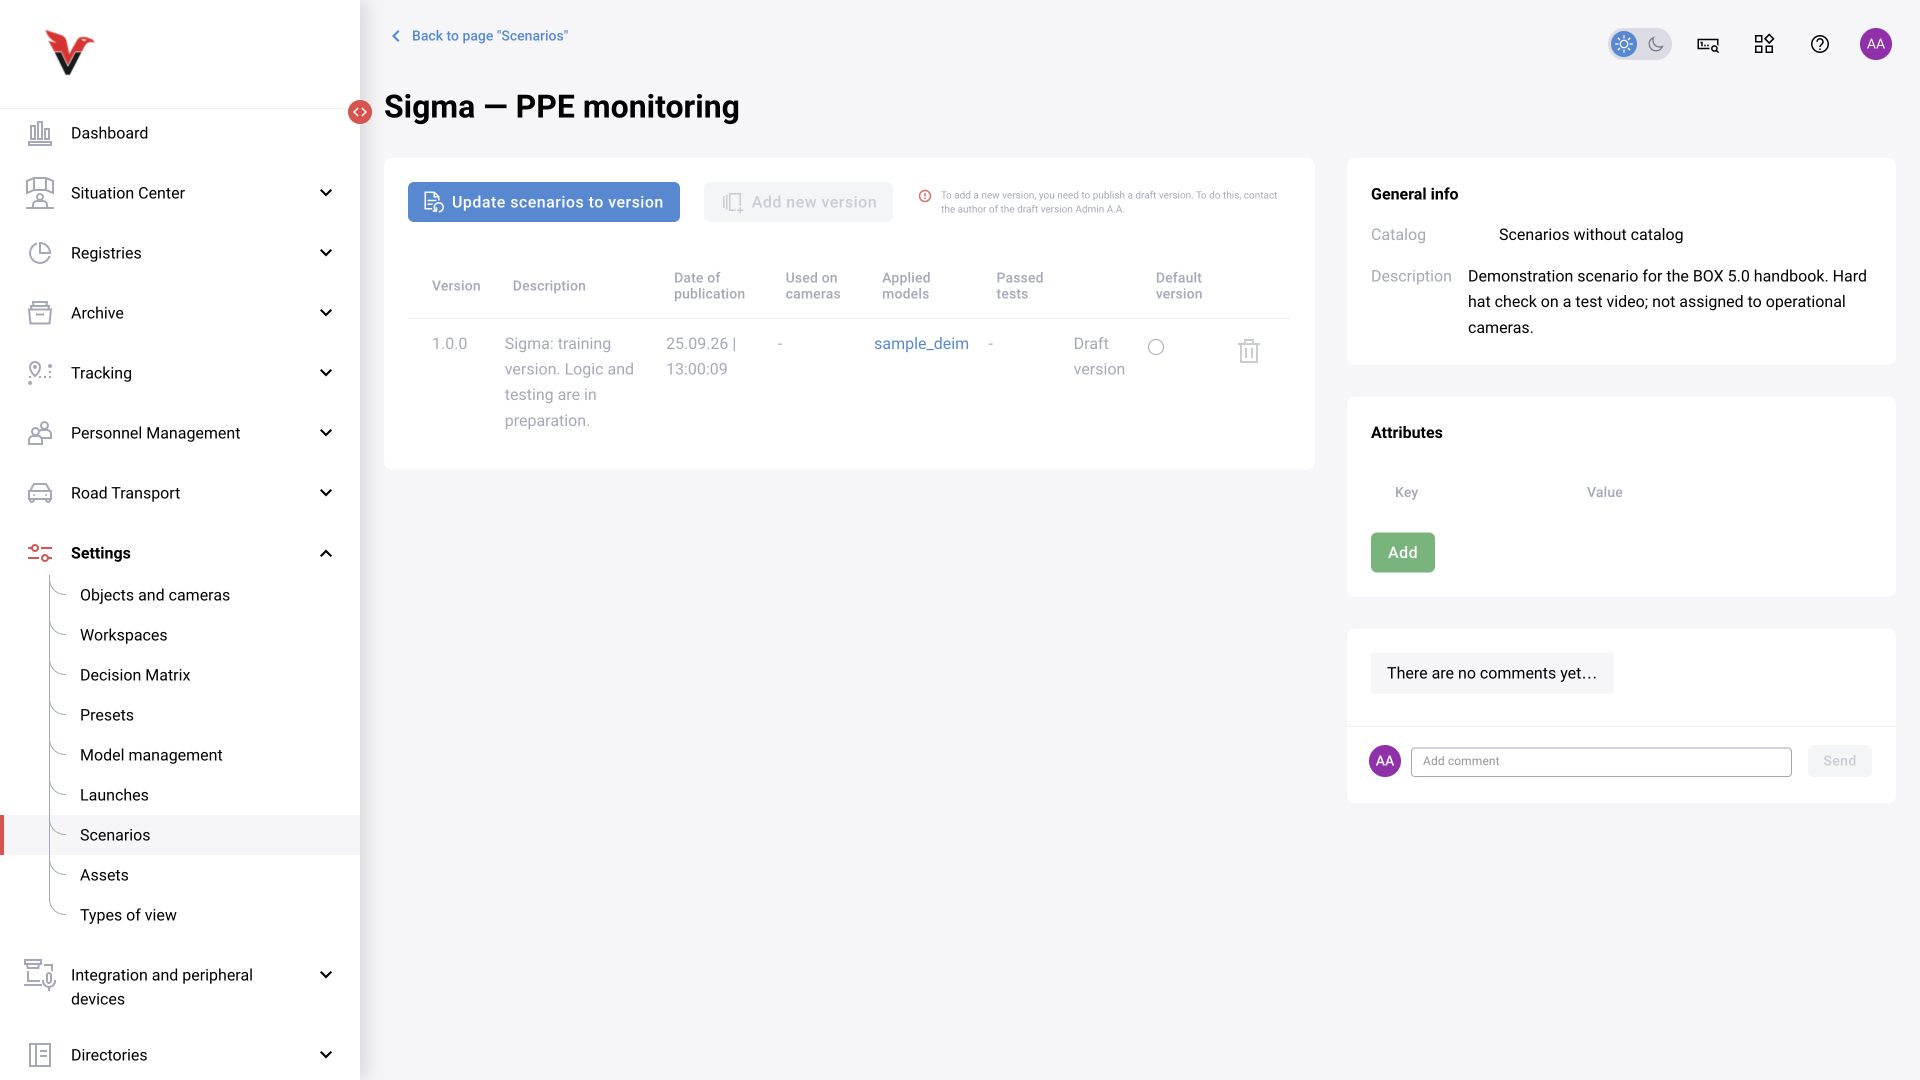Image resolution: width=1920 pixels, height=1080 pixels.
Task: Open the sample_deim model link
Action: 921,343
